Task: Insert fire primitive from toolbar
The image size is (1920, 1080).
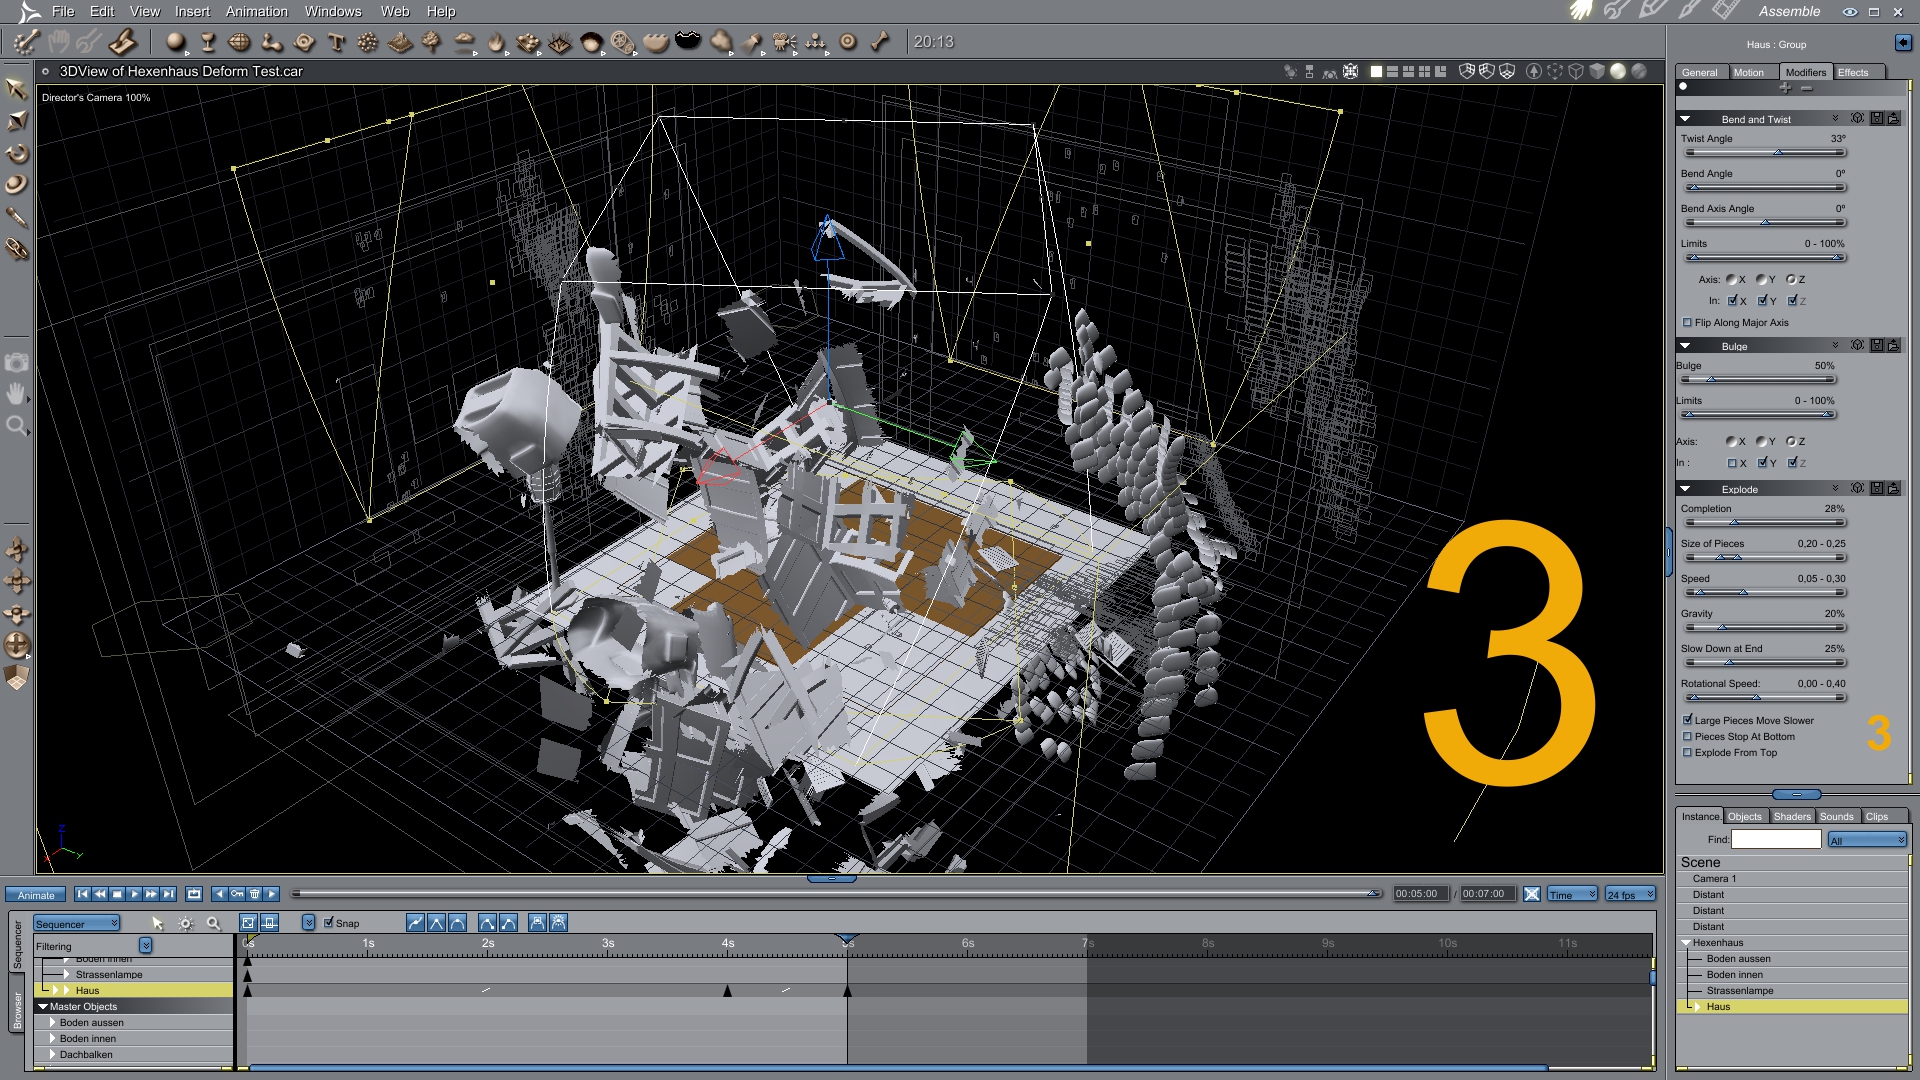Action: (496, 42)
